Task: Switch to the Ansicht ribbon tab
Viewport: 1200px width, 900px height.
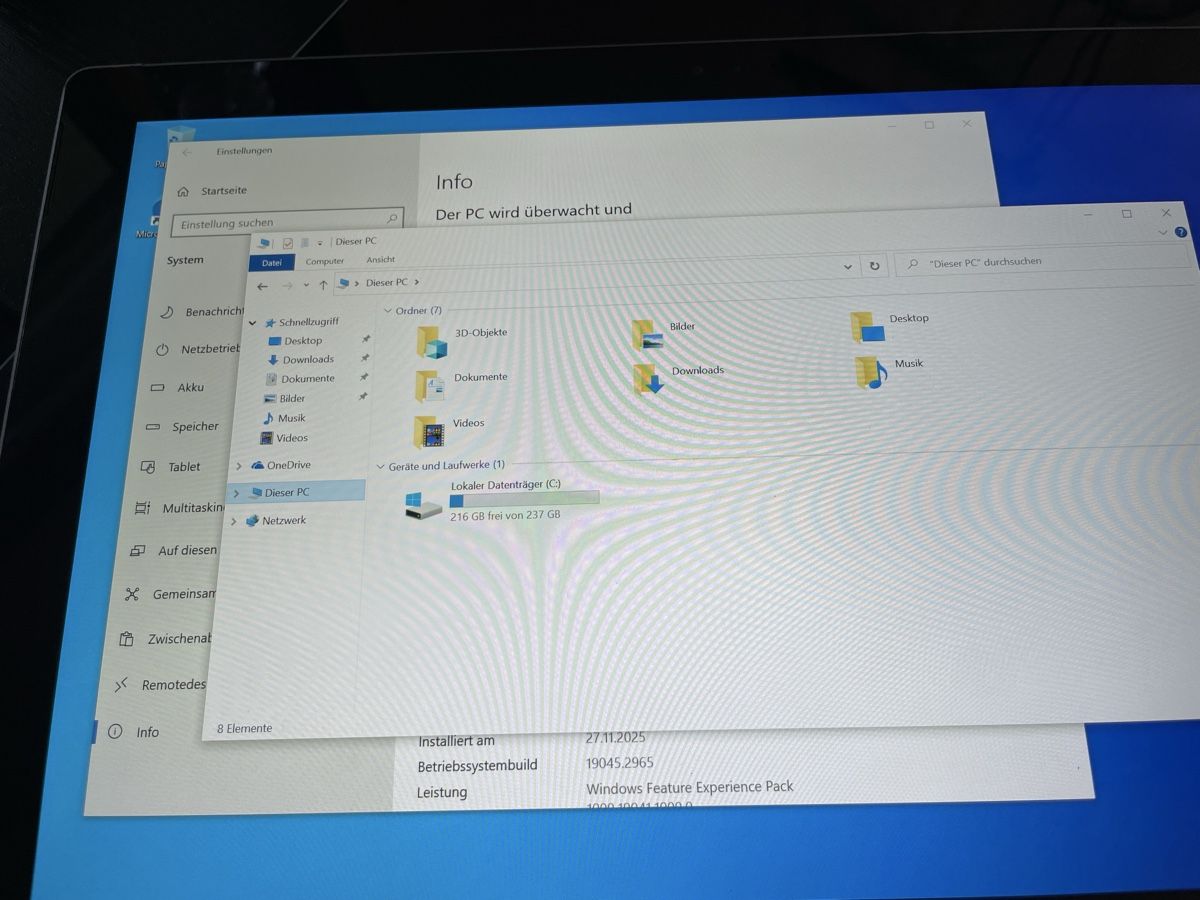Action: [x=381, y=261]
